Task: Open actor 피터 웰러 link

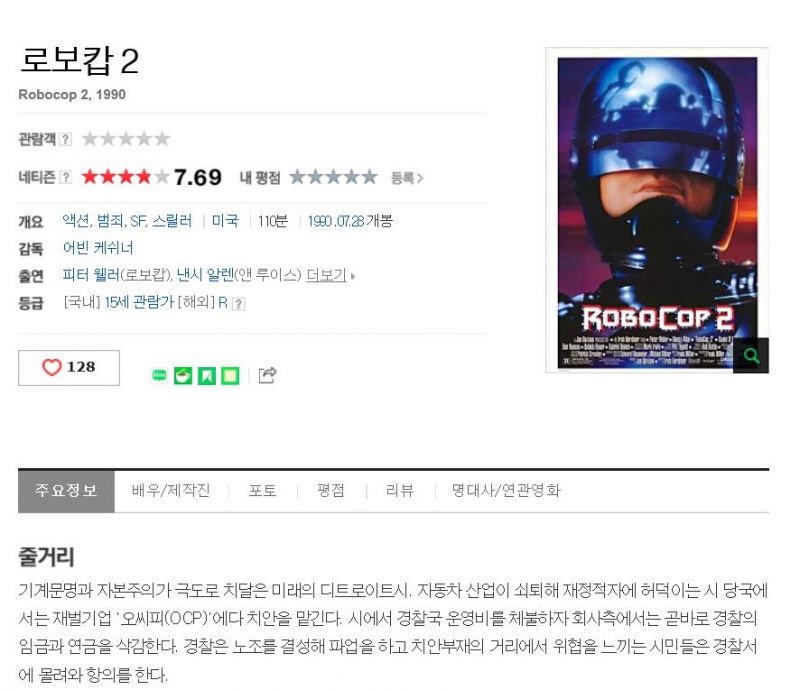Action: (91, 275)
